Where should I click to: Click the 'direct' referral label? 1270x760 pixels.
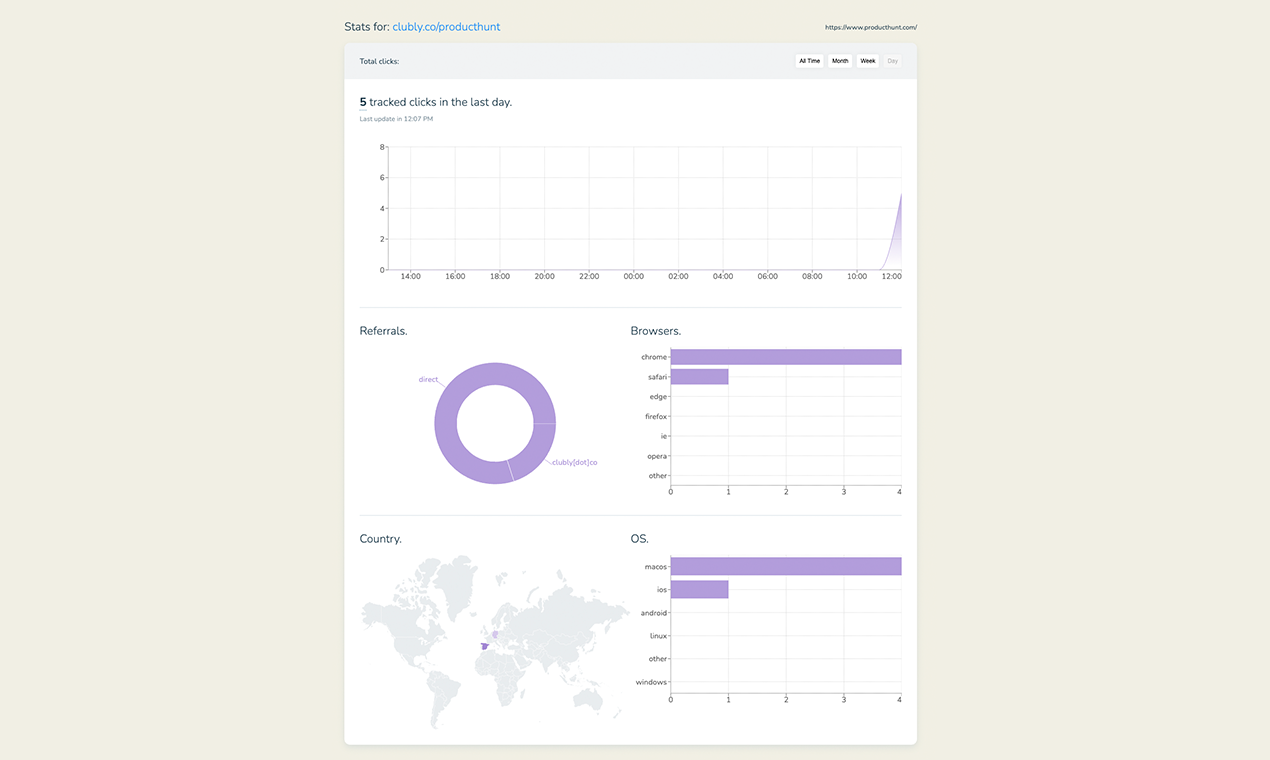[x=428, y=380]
